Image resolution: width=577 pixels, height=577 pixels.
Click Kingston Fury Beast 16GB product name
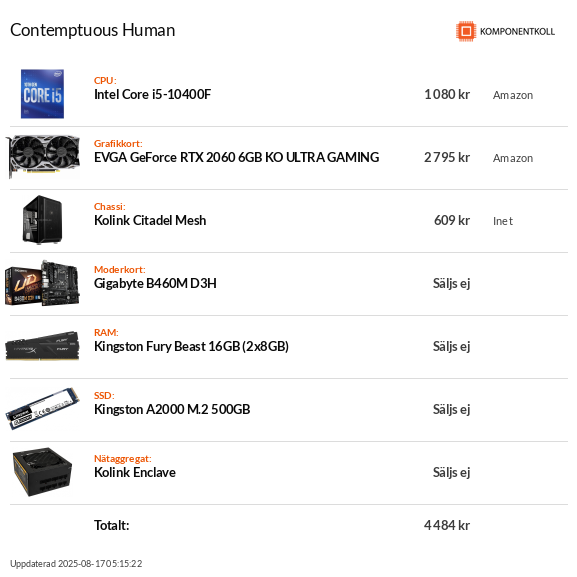pos(191,346)
